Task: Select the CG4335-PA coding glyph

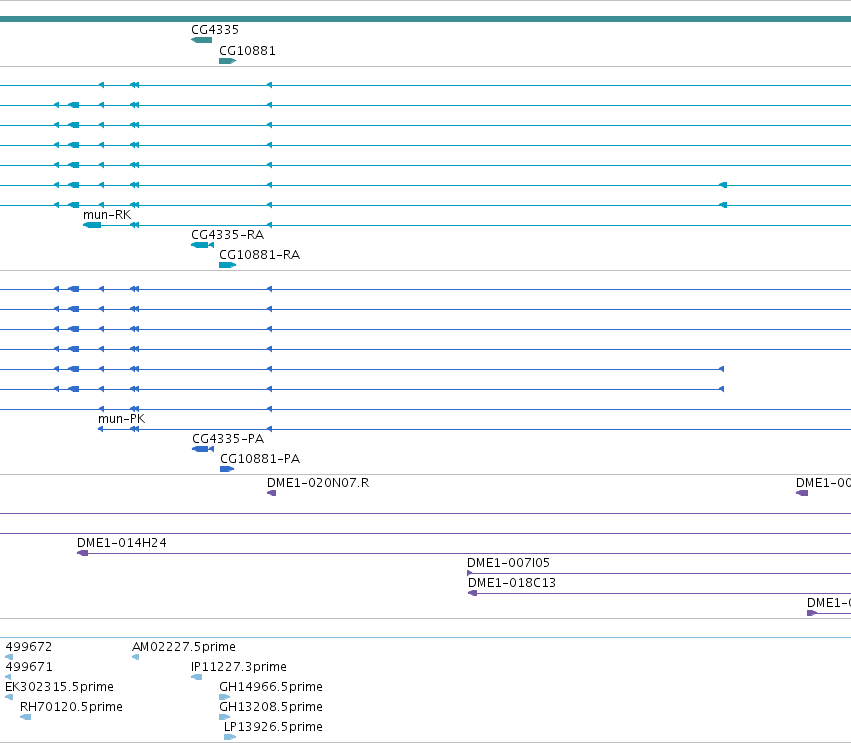Action: 203,449
